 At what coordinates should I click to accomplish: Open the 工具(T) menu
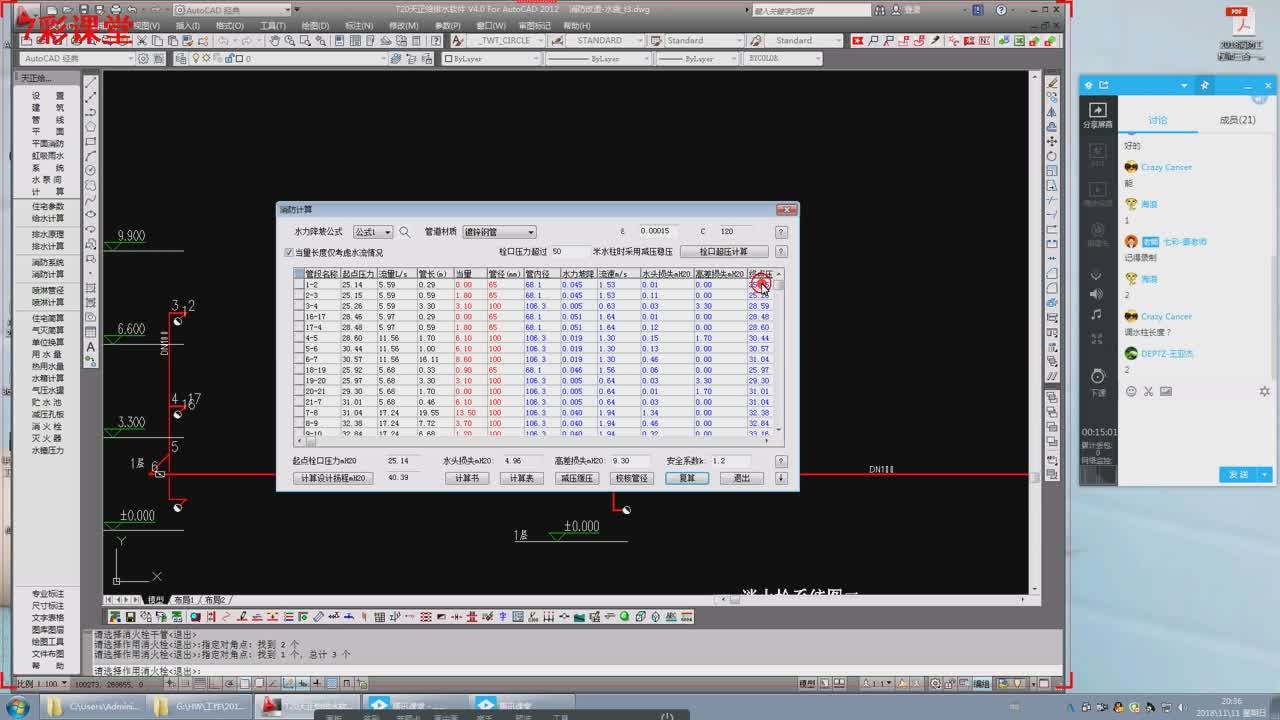(272, 26)
